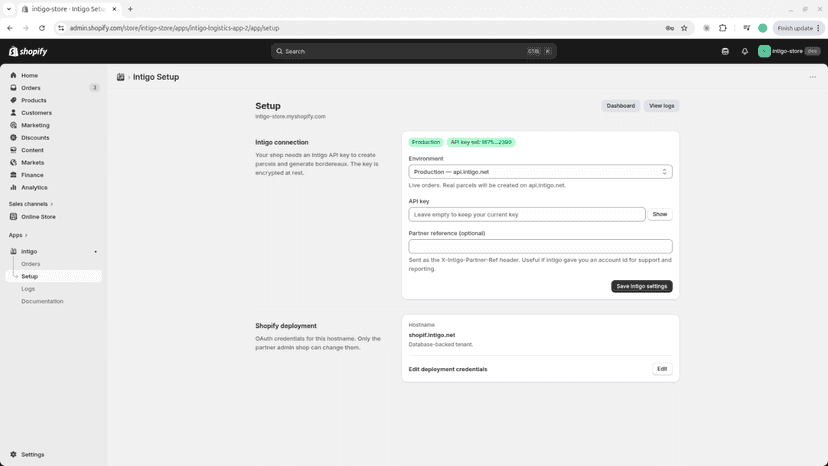
Task: Select Setup under Intigo app
Action: 53,276
